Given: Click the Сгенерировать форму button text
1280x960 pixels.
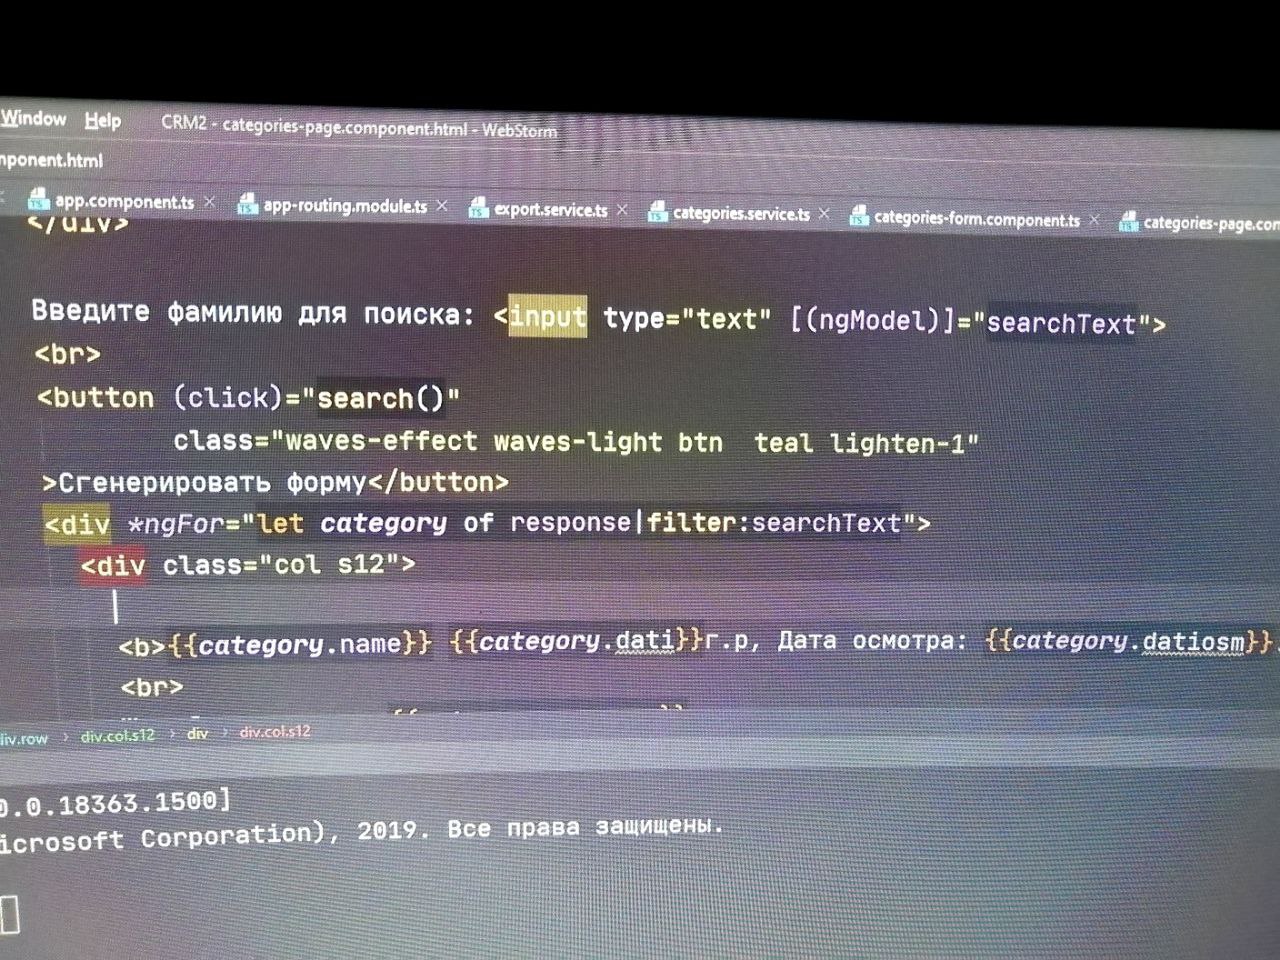Looking at the screenshot, I should coord(212,483).
